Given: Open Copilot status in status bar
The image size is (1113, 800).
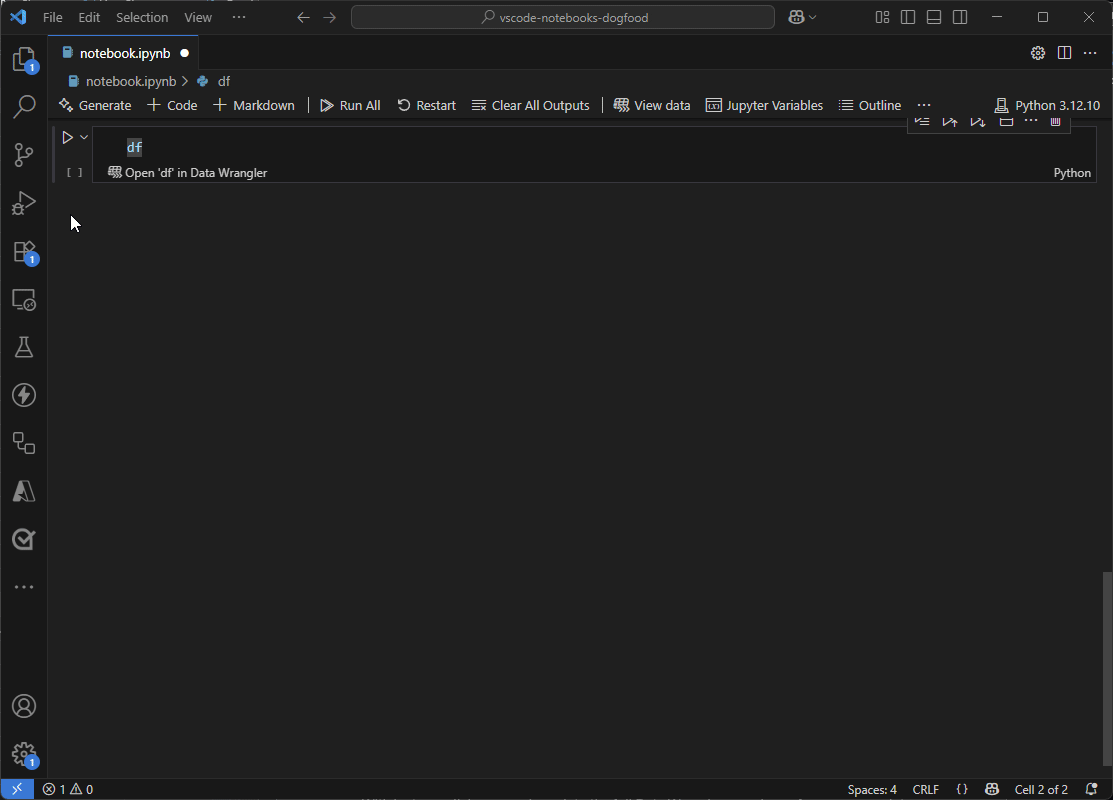Looking at the screenshot, I should coord(992,789).
